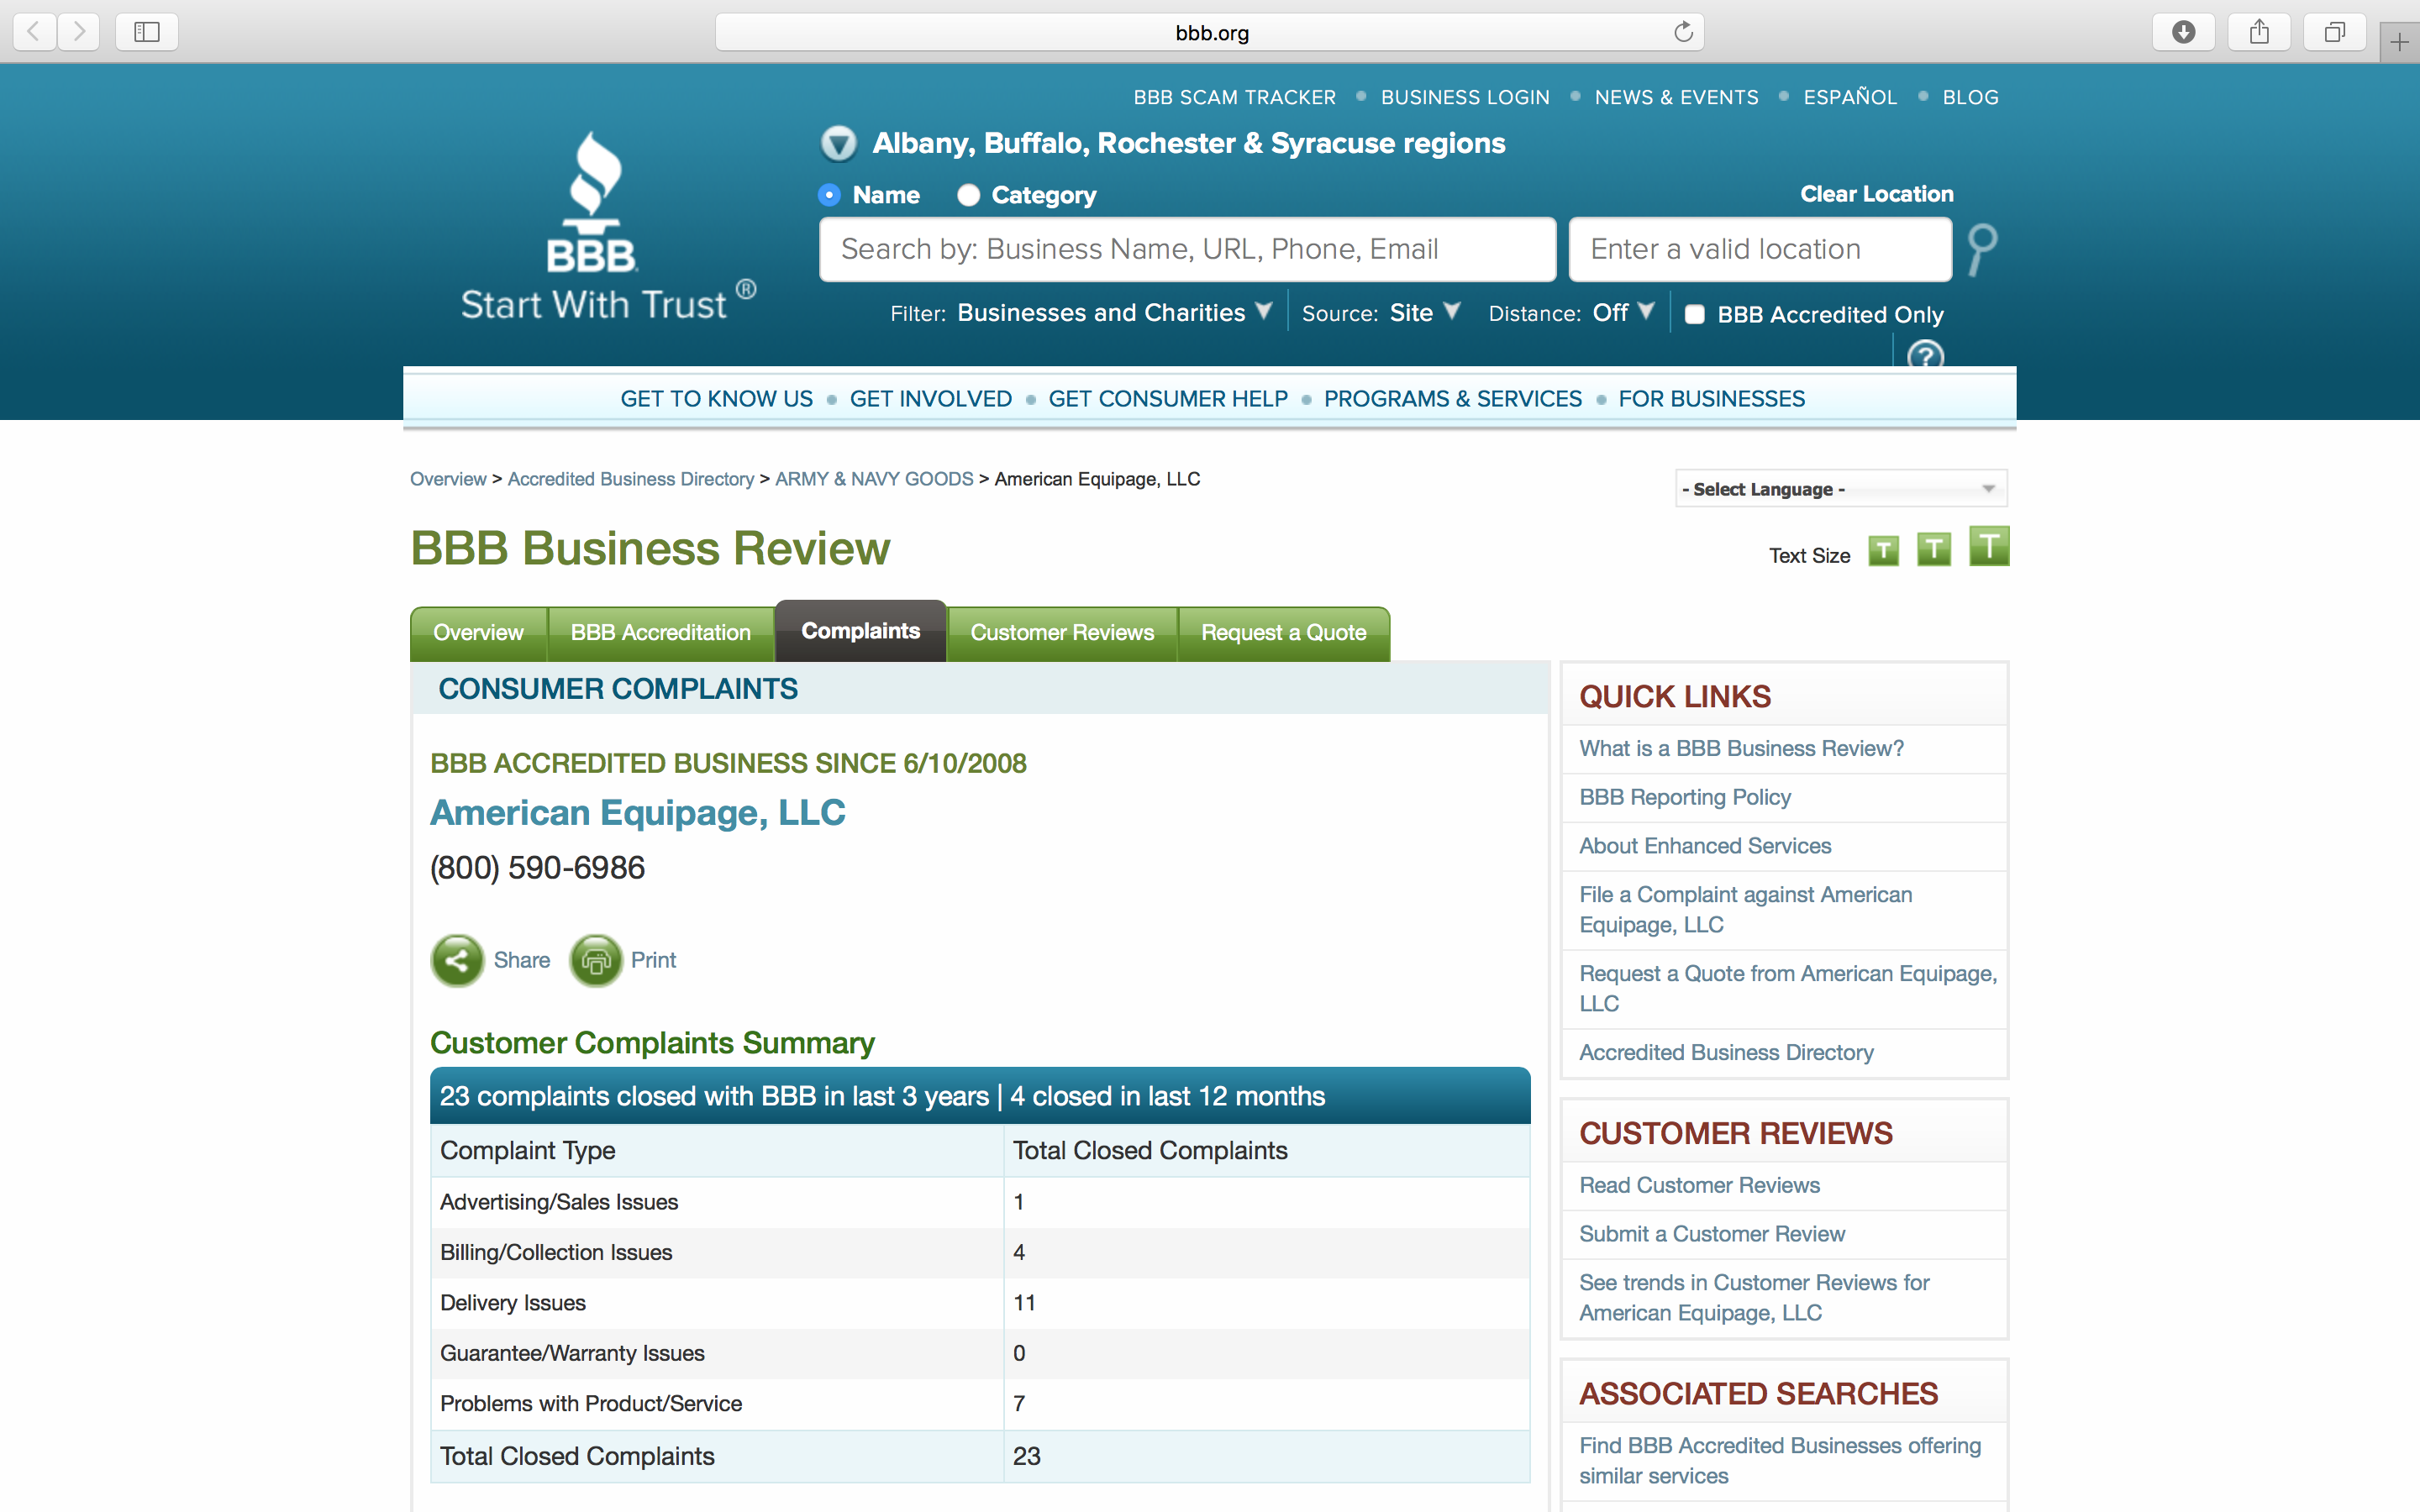Open the Customer Reviews tab
Image resolution: width=2420 pixels, height=1512 pixels.
1062,633
